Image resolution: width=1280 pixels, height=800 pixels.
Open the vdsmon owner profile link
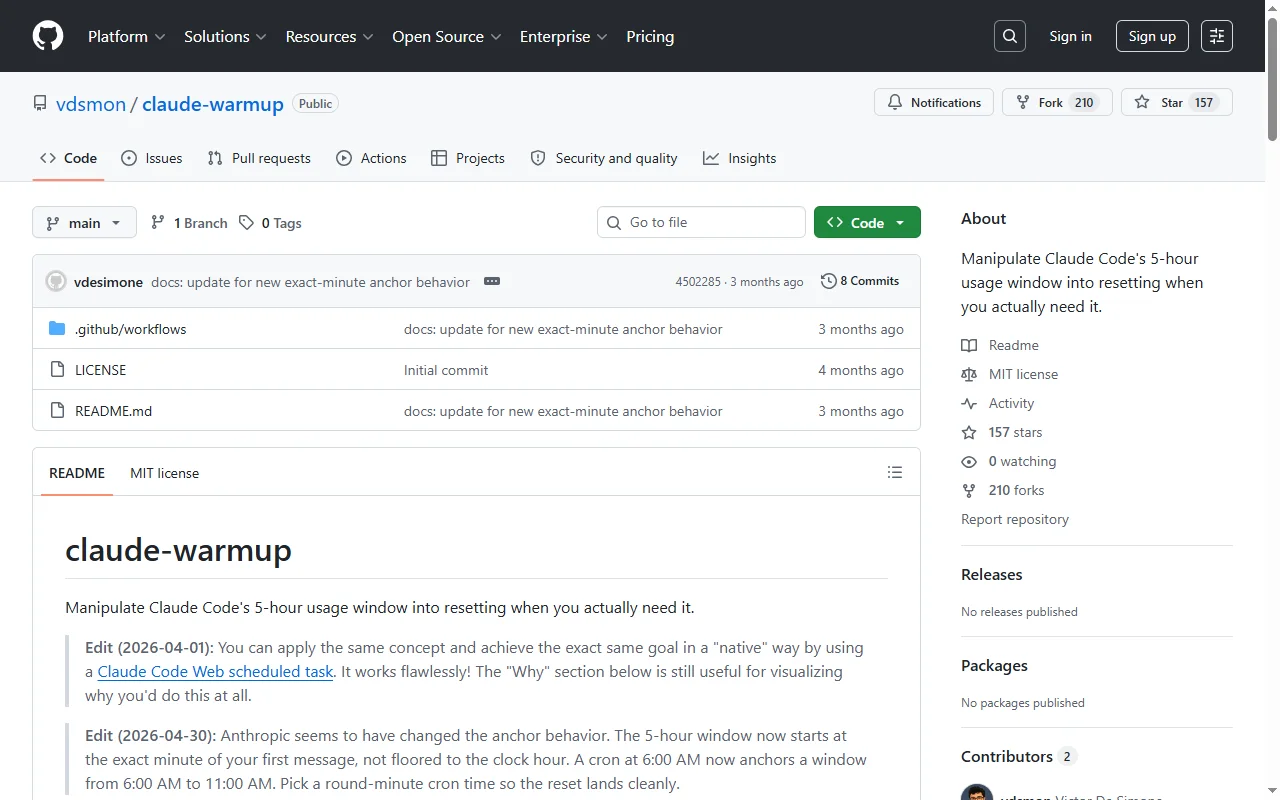91,104
